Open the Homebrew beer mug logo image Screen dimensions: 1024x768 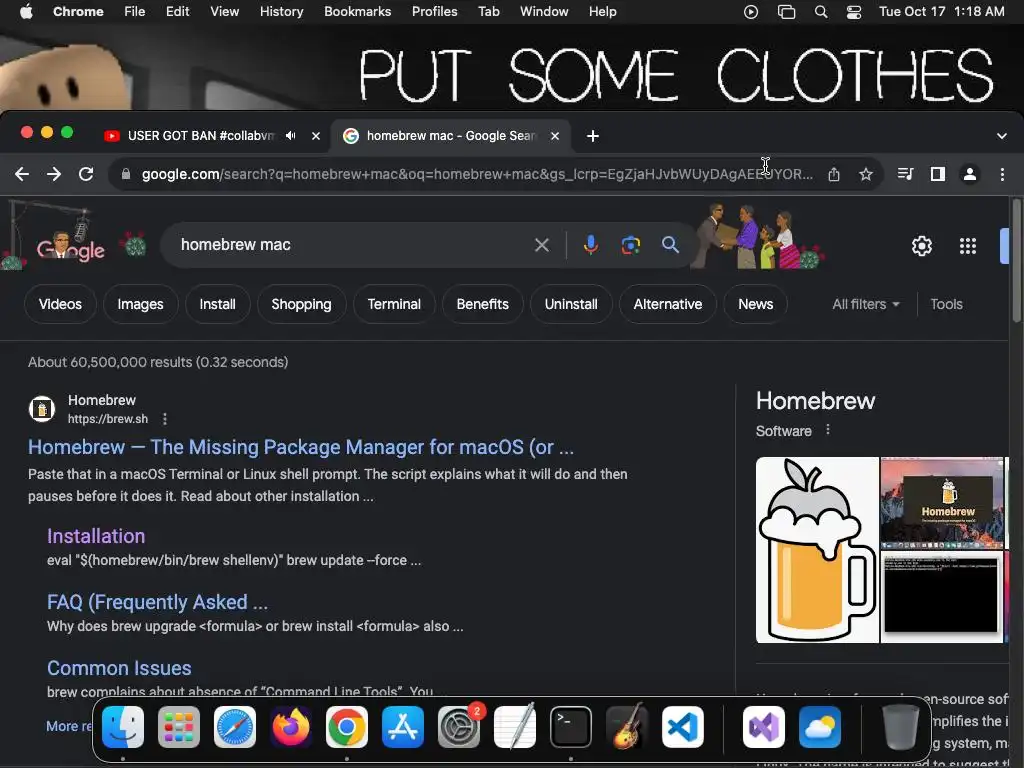click(x=817, y=550)
